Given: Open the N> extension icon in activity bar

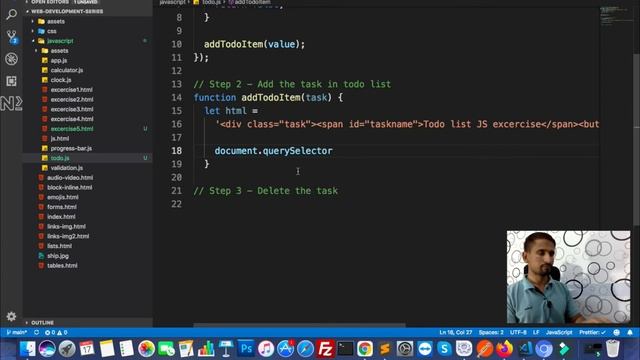Looking at the screenshot, I should (x=11, y=103).
